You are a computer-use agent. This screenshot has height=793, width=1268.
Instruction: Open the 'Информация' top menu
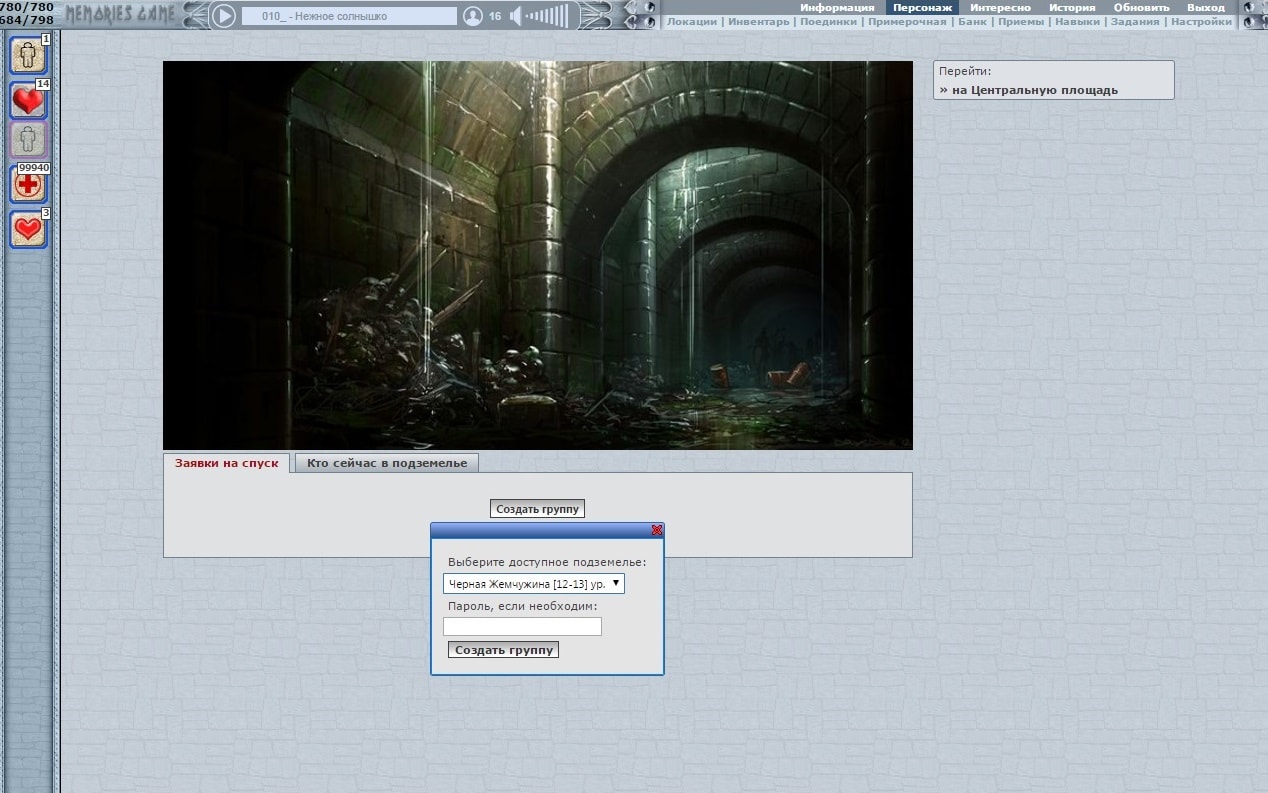pyautogui.click(x=837, y=7)
